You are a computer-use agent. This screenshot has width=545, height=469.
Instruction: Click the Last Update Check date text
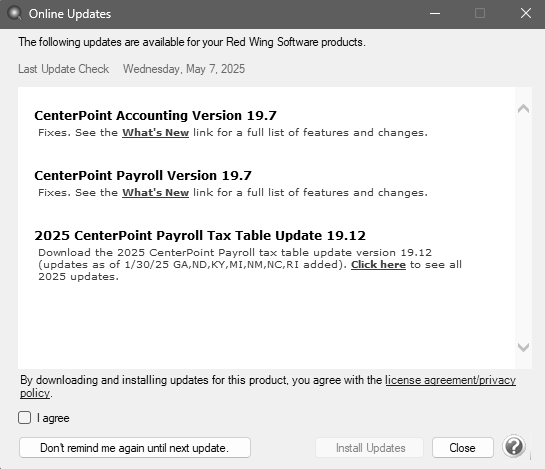[184, 69]
